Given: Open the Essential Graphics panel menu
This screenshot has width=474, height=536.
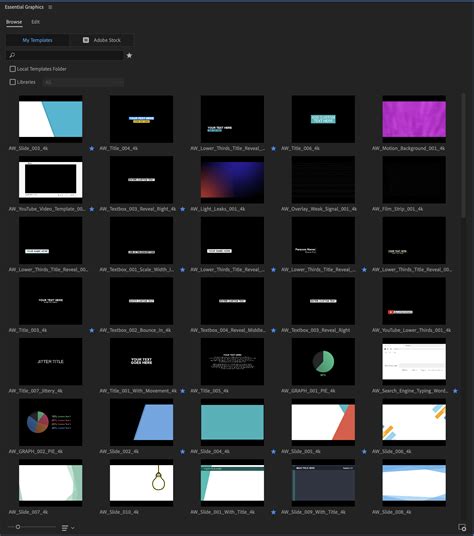Looking at the screenshot, I should [50, 7].
